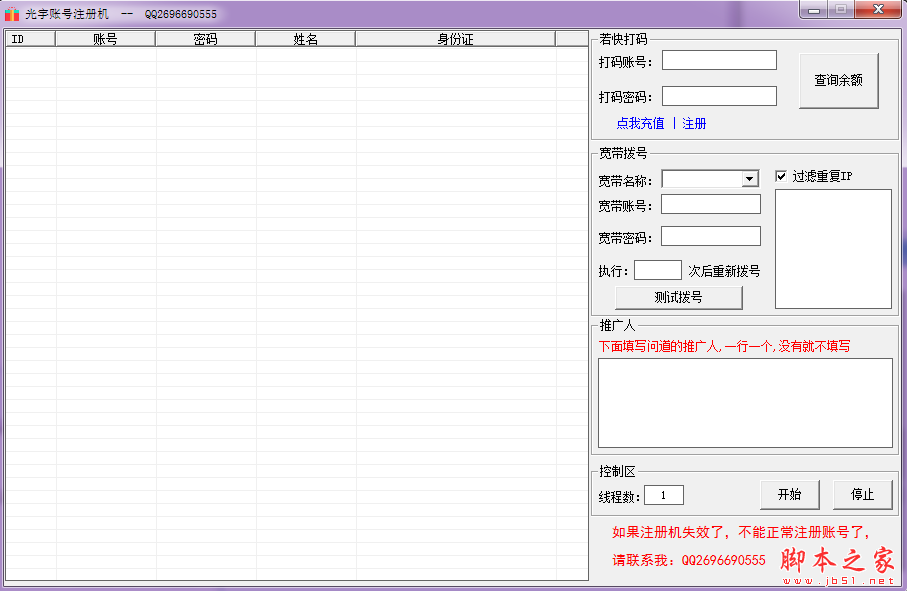
Task: Sort by the 账号 column header
Action: click(105, 39)
